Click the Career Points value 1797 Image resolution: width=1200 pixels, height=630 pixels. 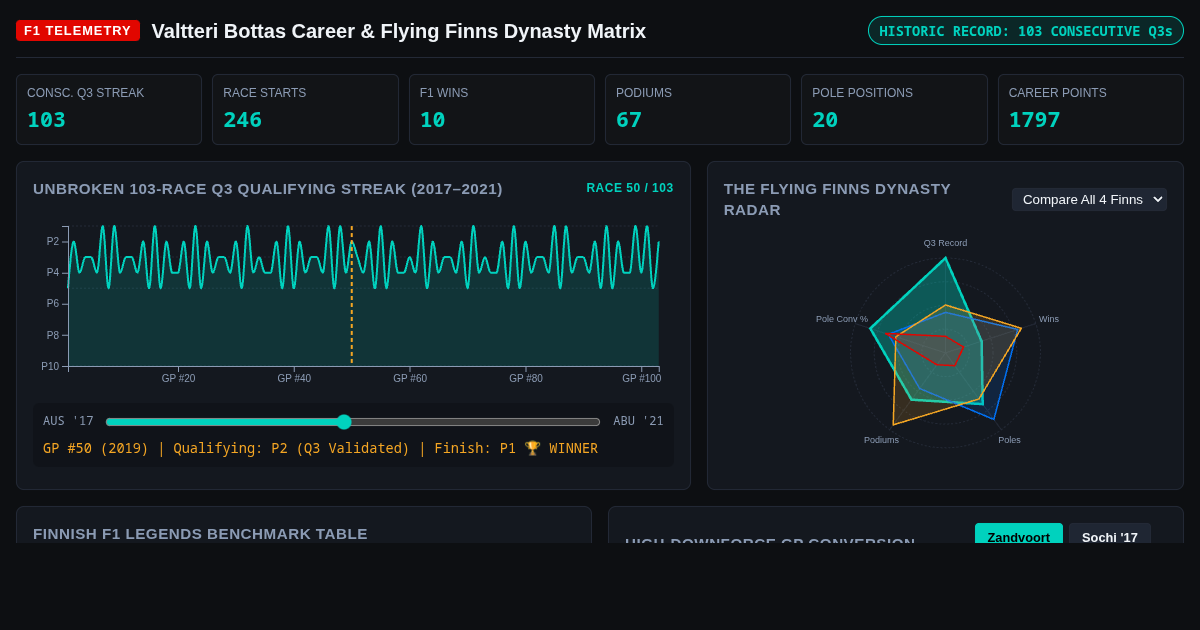click(x=1035, y=120)
